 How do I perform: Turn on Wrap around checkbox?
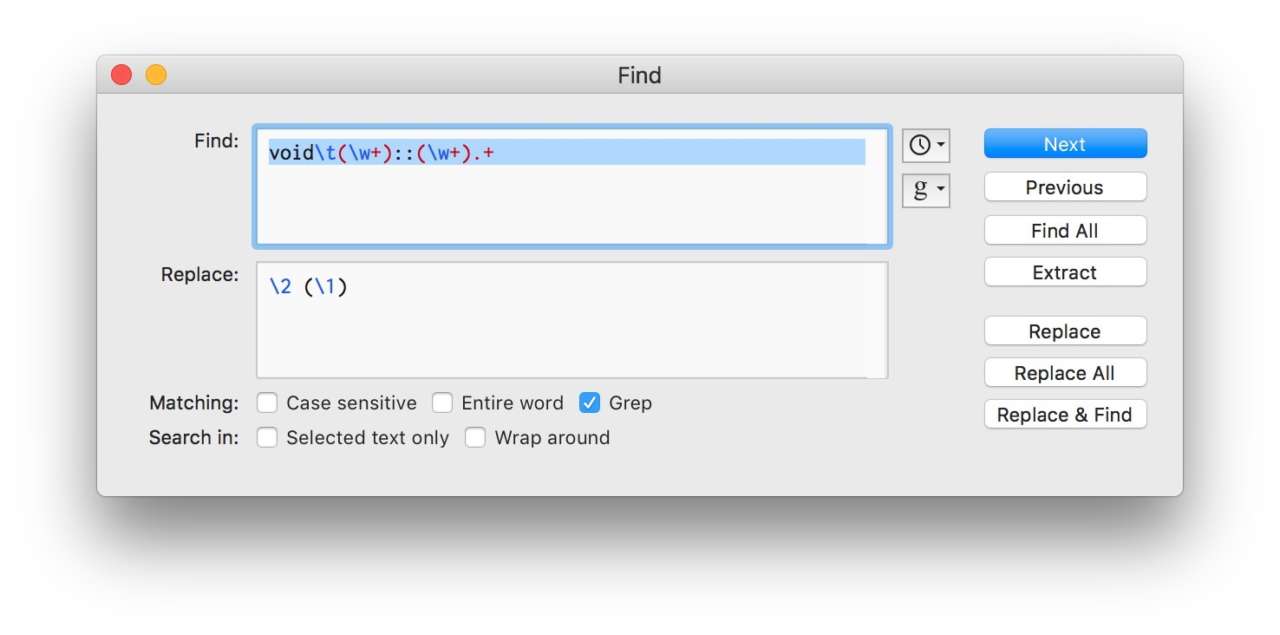[475, 438]
